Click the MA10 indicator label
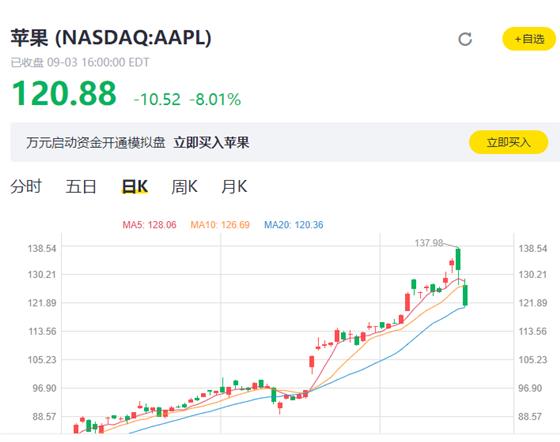The width and height of the screenshot is (560, 442). tap(220, 225)
